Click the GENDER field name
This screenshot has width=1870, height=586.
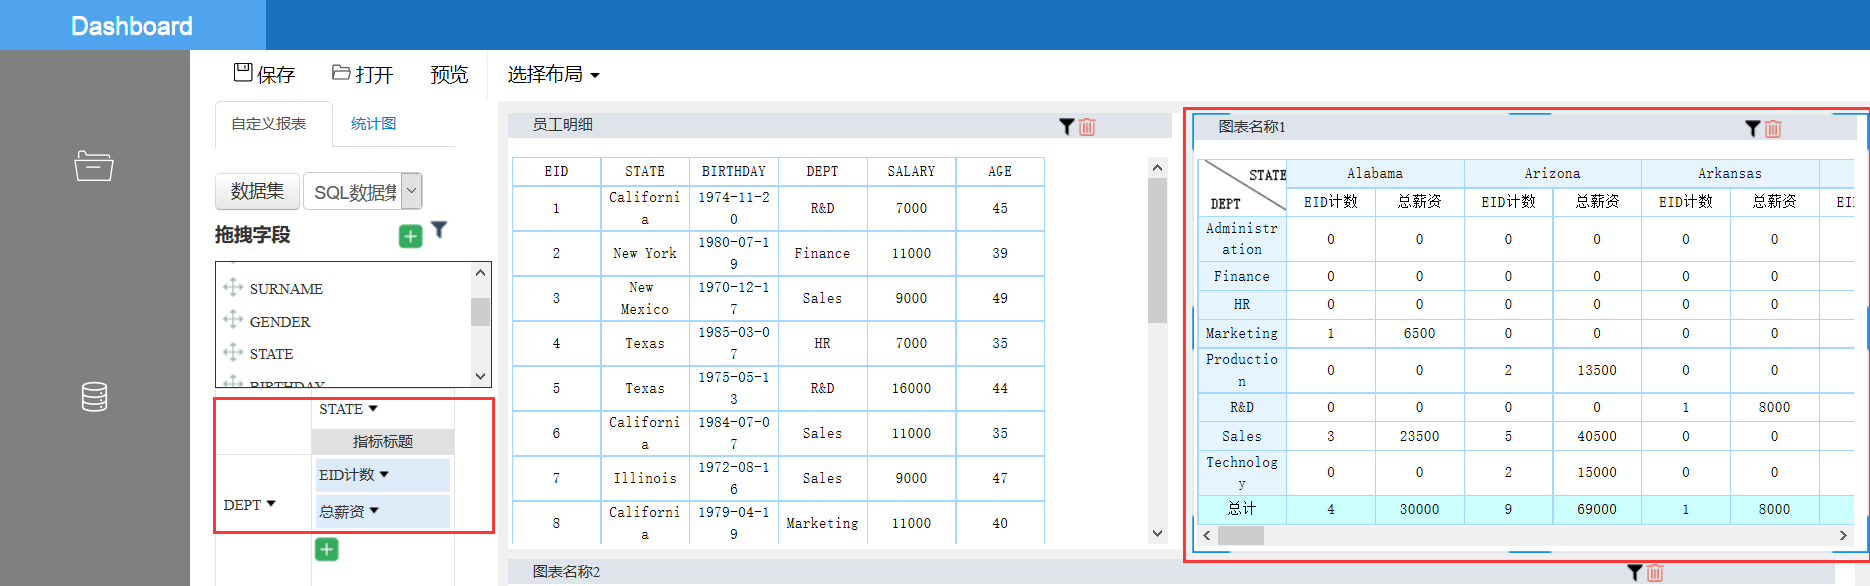point(280,322)
